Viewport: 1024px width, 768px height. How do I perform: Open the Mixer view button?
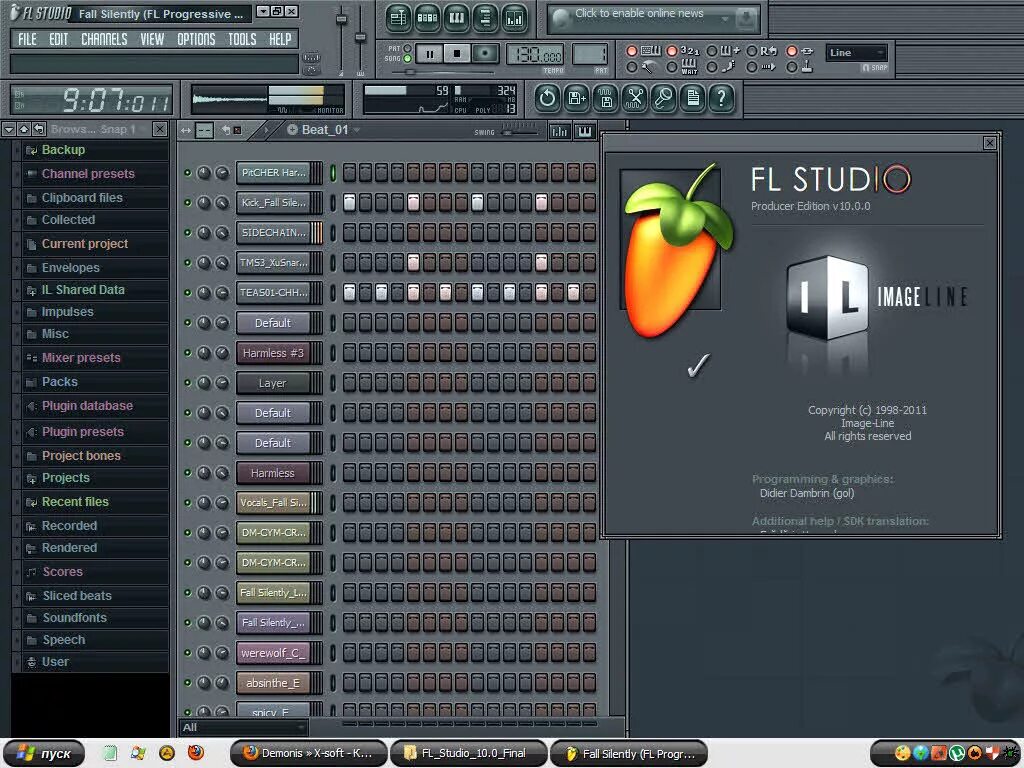515,18
